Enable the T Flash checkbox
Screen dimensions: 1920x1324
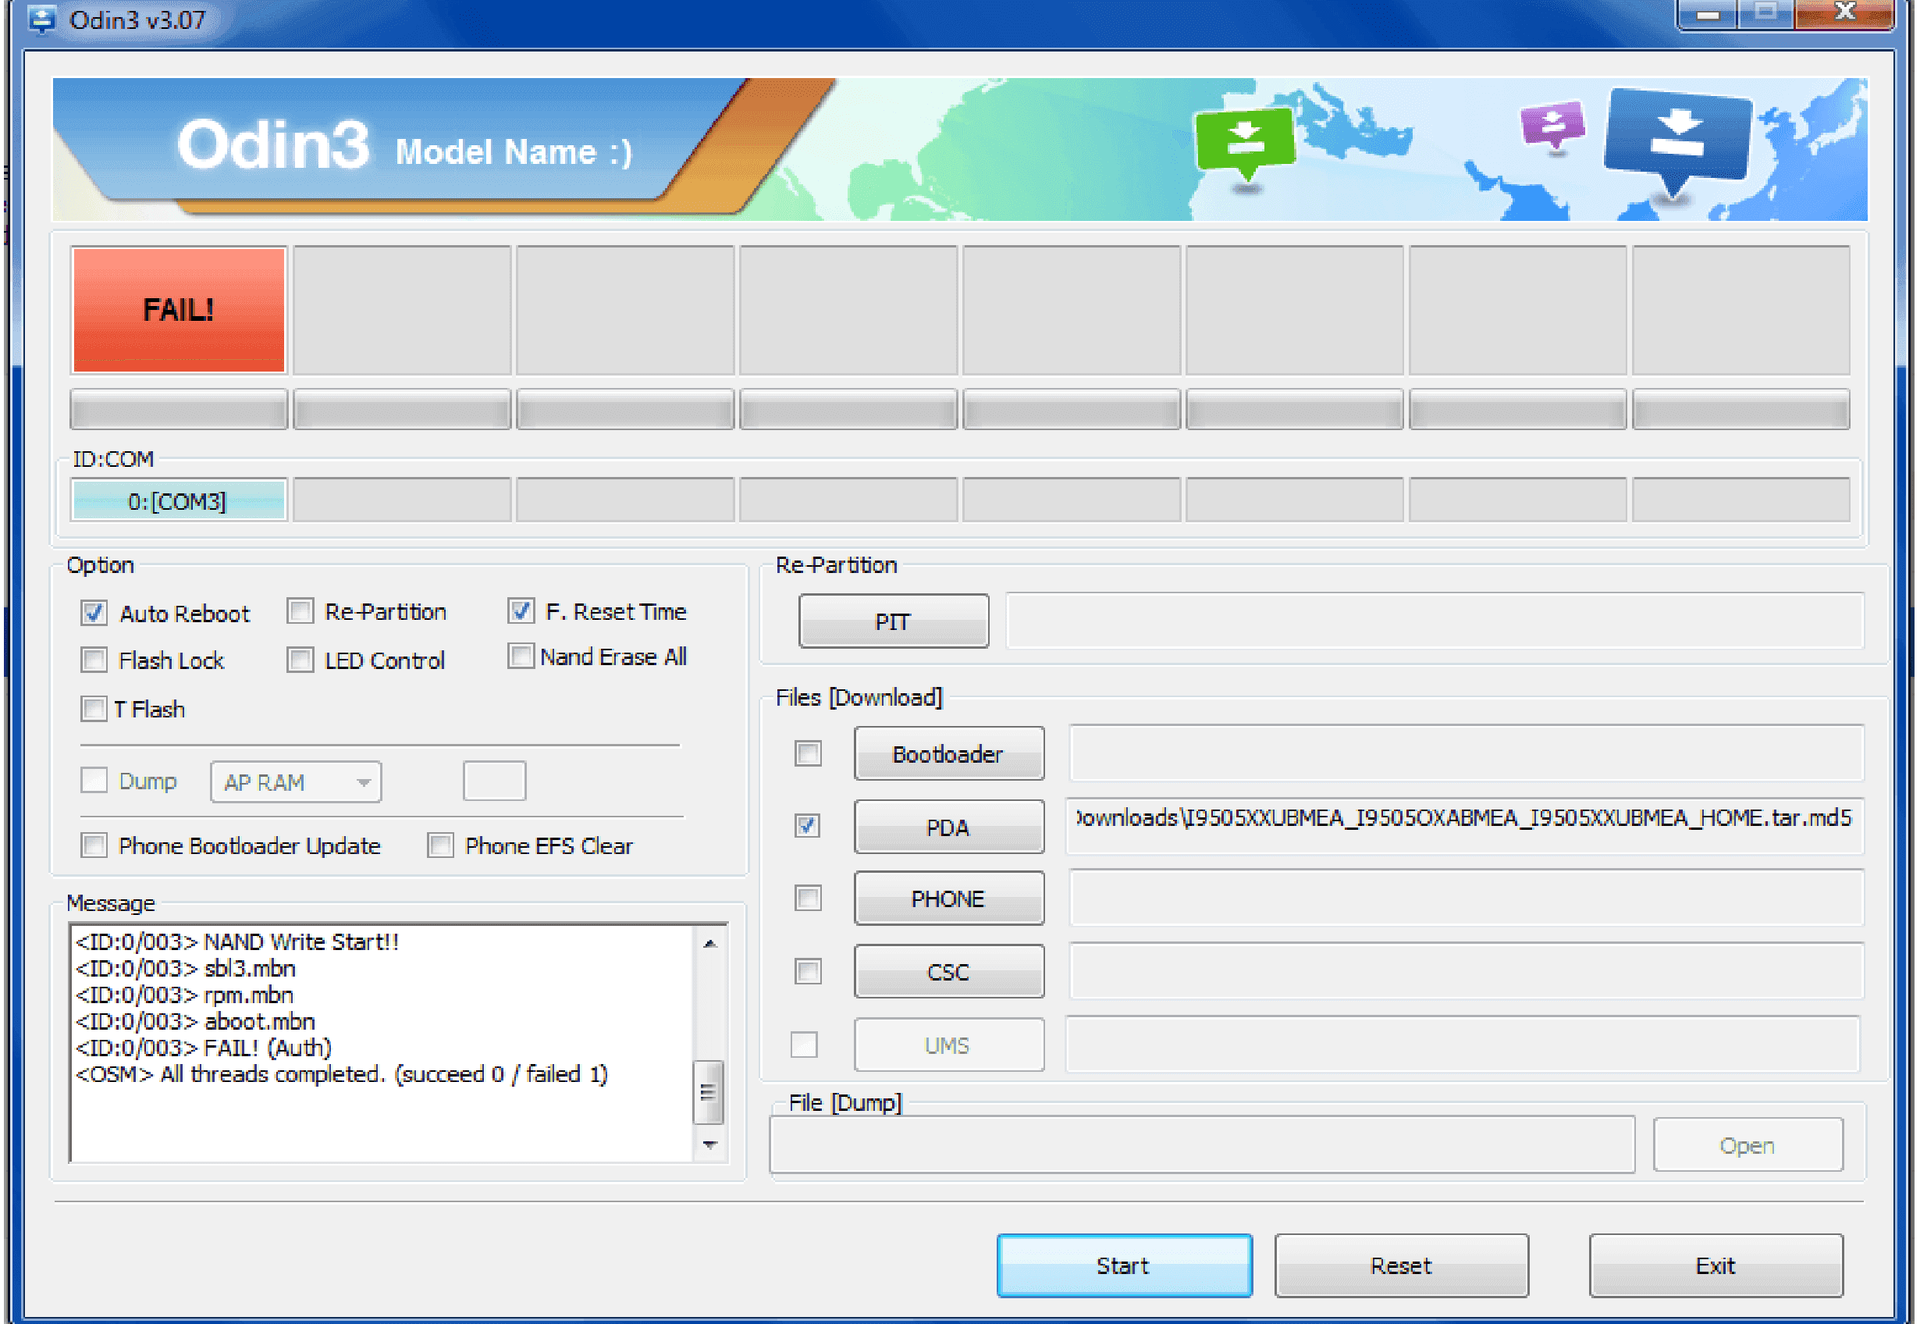[94, 709]
